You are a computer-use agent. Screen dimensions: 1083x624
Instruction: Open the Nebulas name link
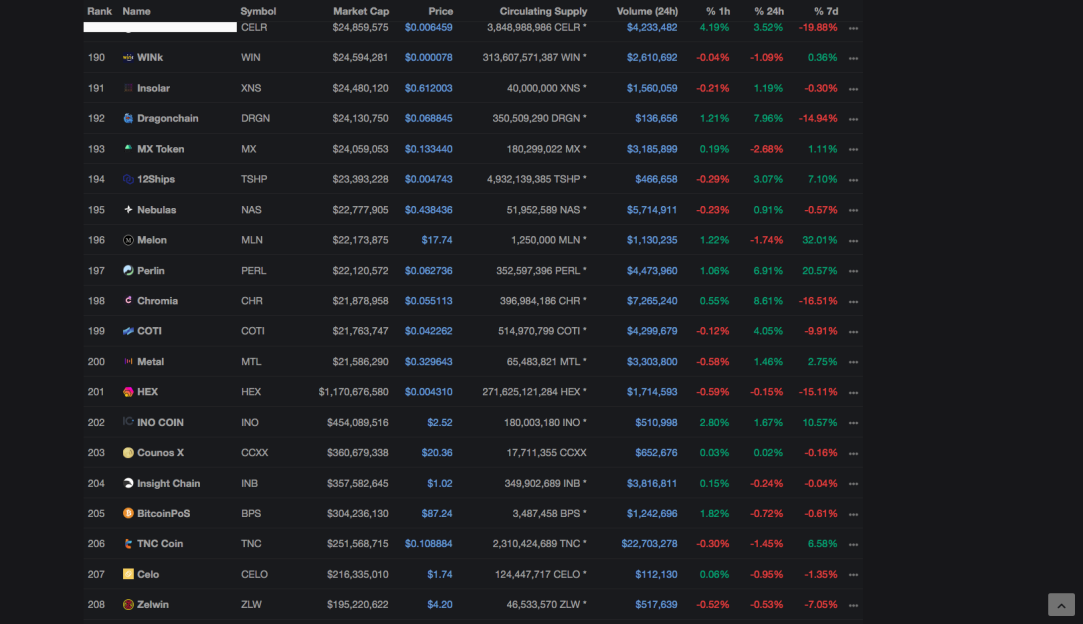tap(157, 209)
